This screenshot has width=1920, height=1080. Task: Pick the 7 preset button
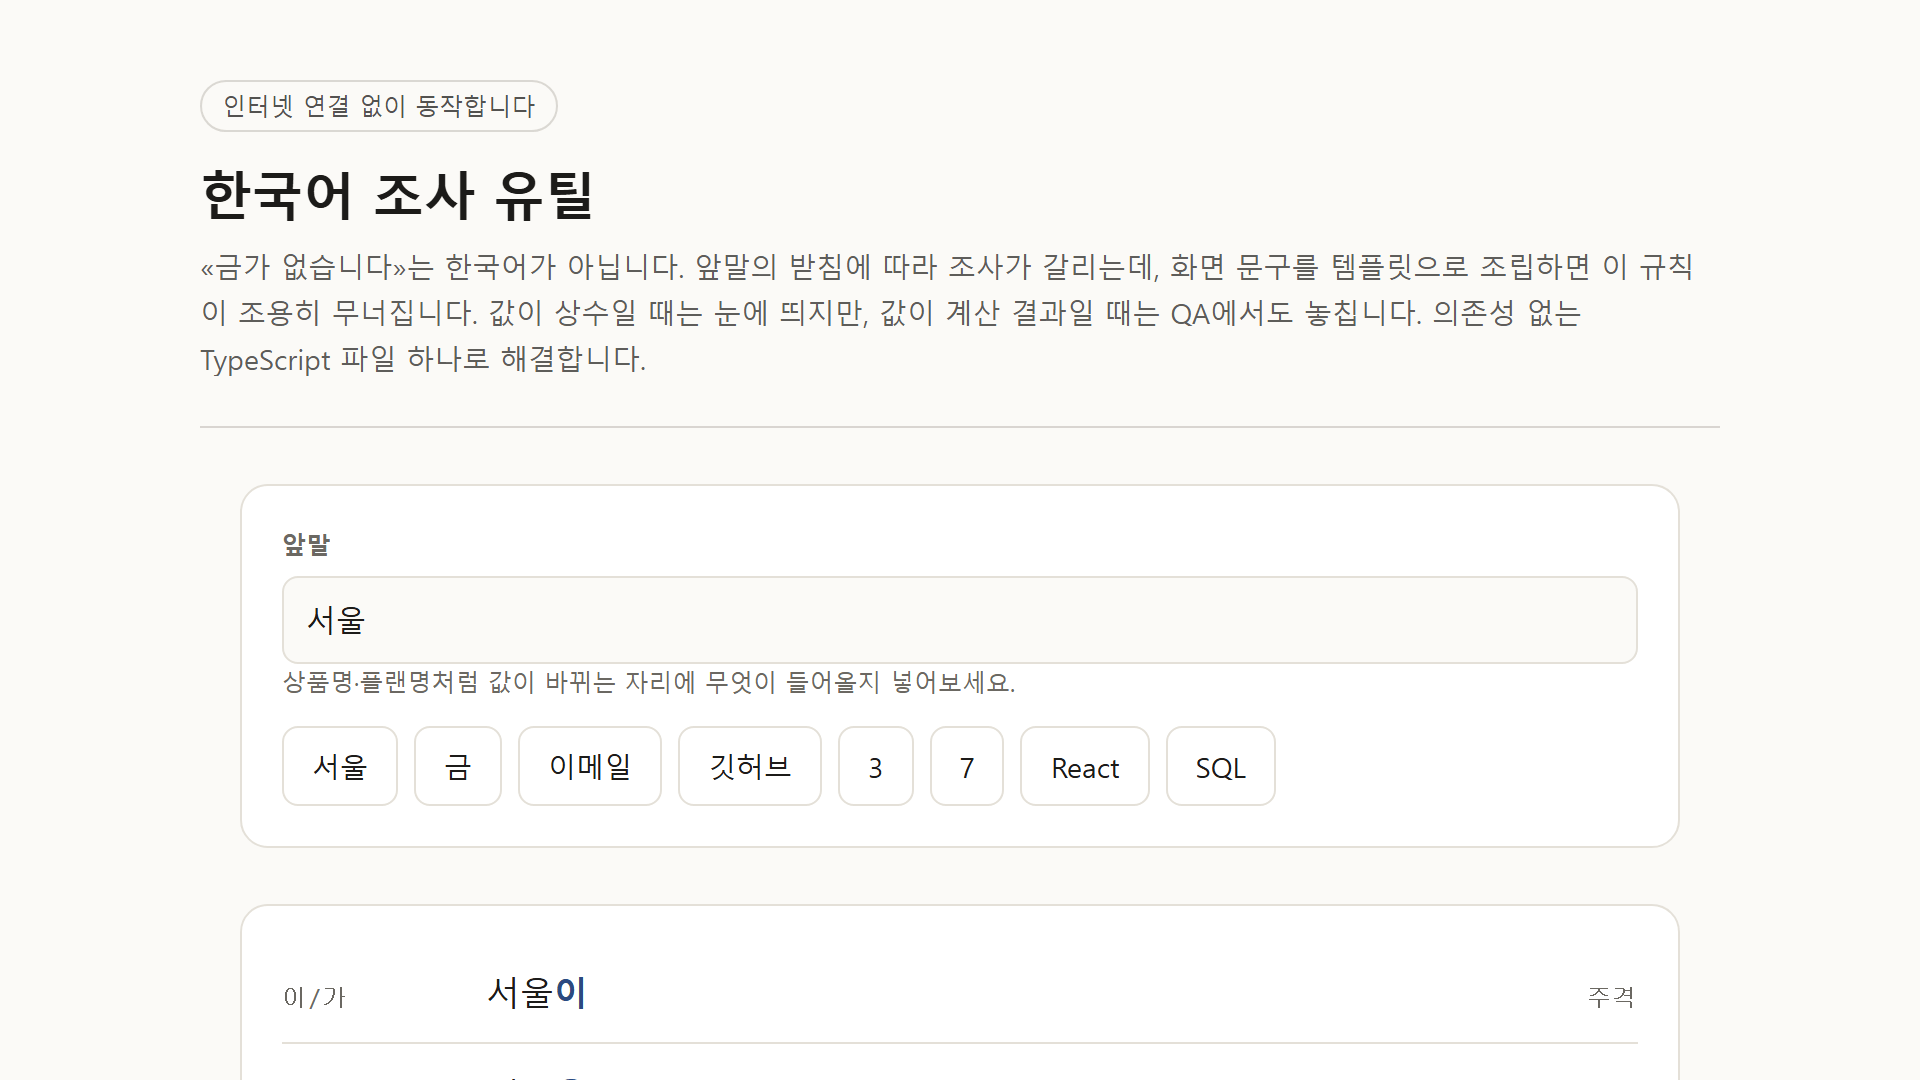pos(967,766)
